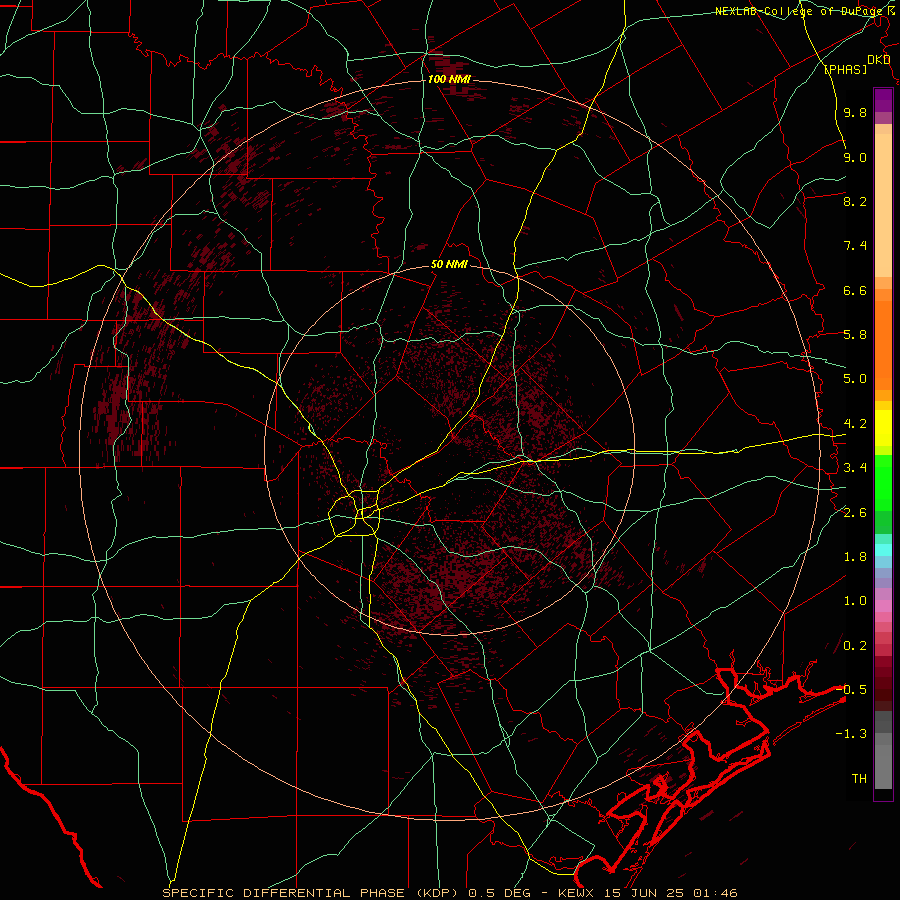Select the 9.0 value on color scale

click(x=855, y=157)
